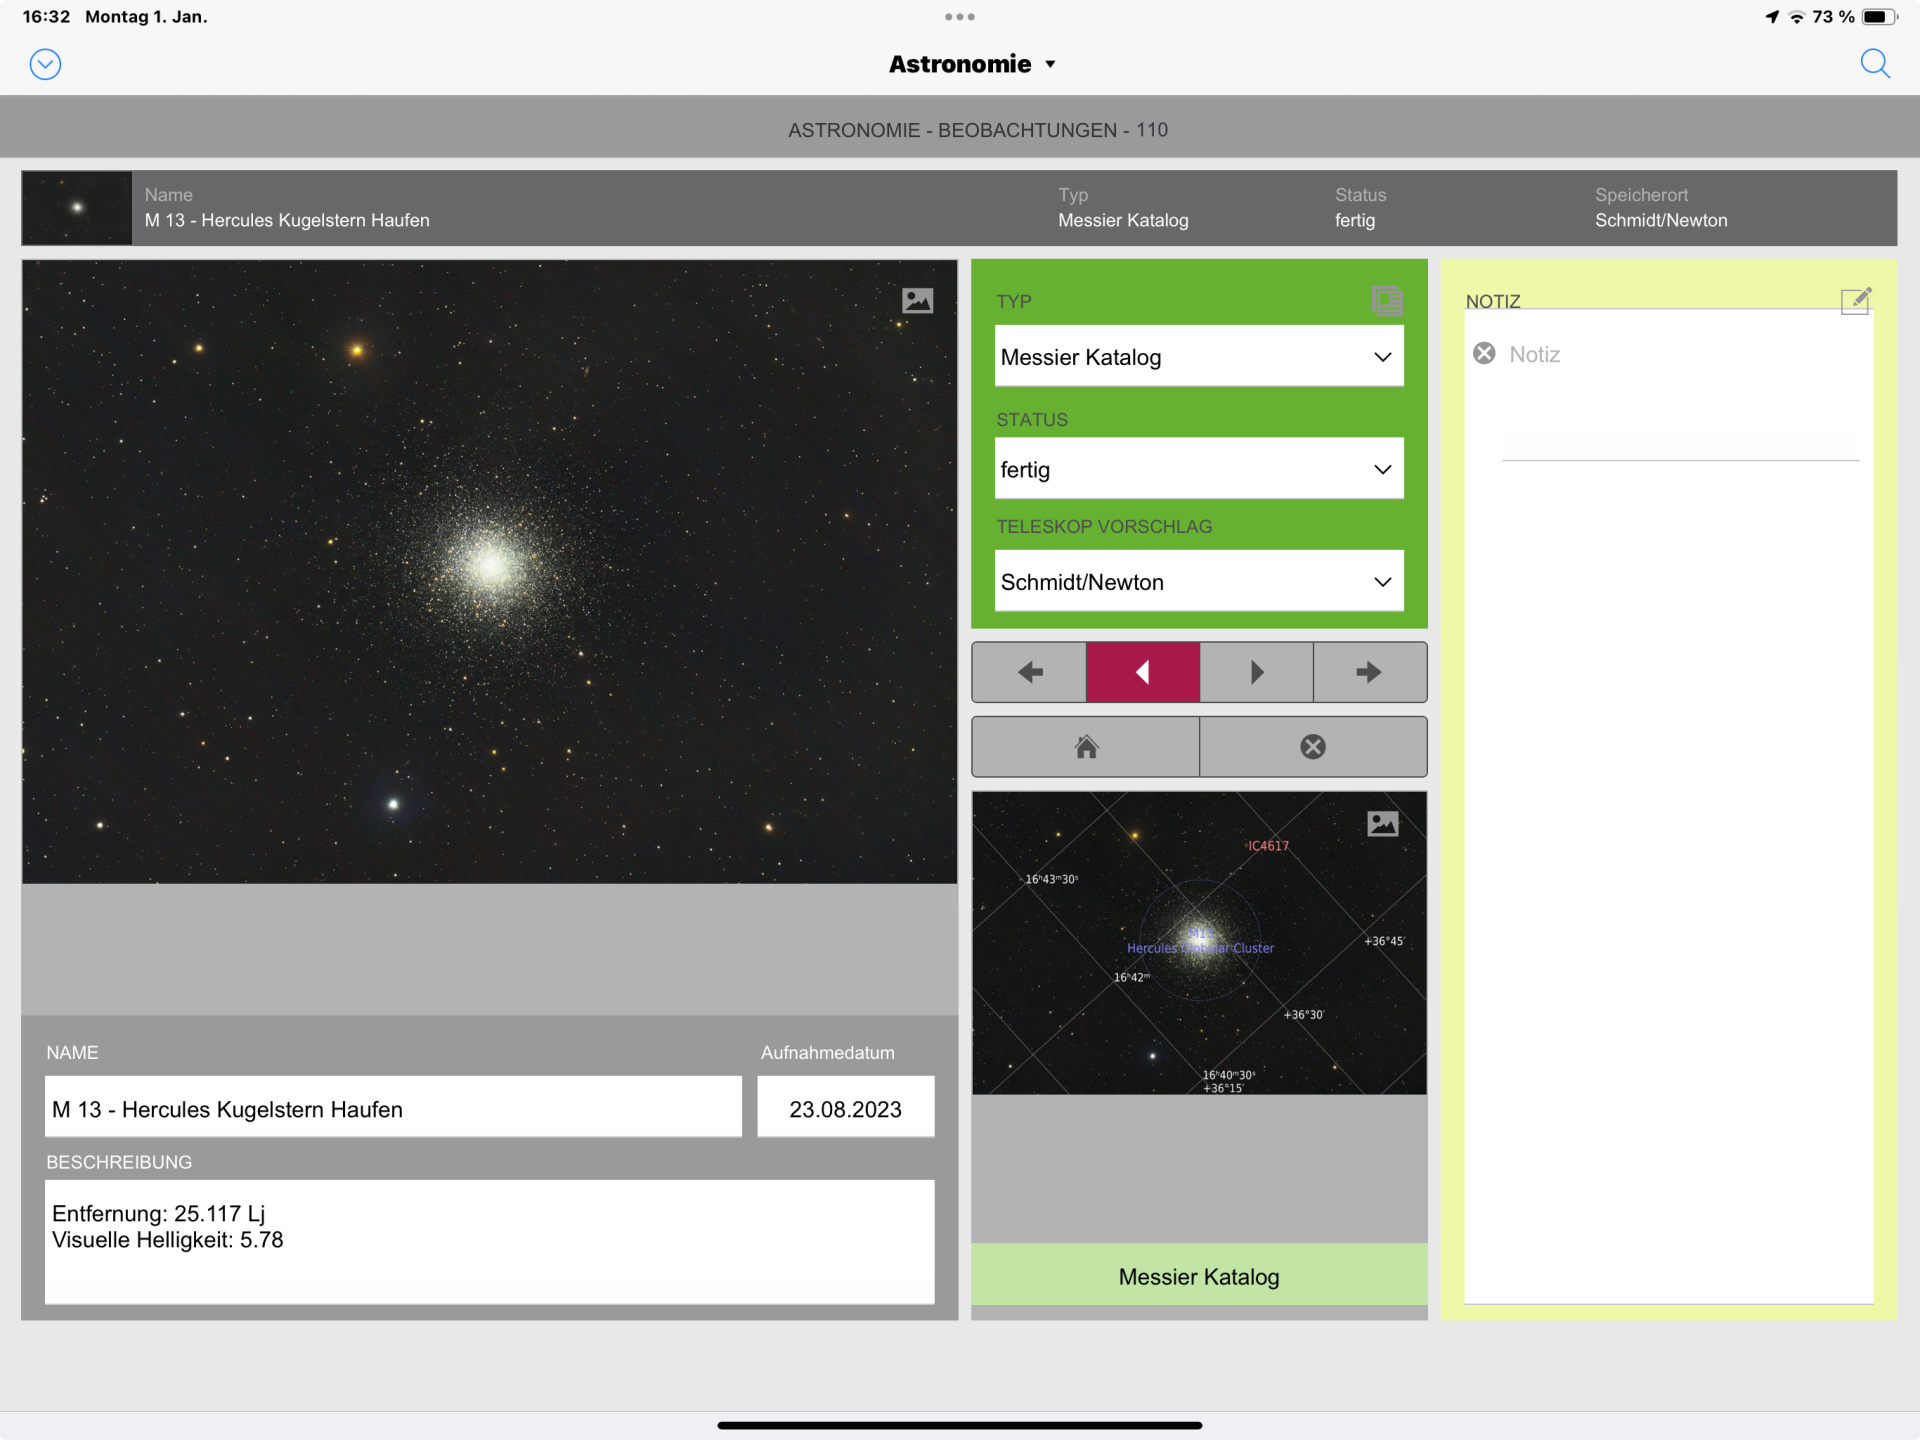1920x1440 pixels.
Task: Open the search magnifier icon
Action: pyautogui.click(x=1875, y=64)
